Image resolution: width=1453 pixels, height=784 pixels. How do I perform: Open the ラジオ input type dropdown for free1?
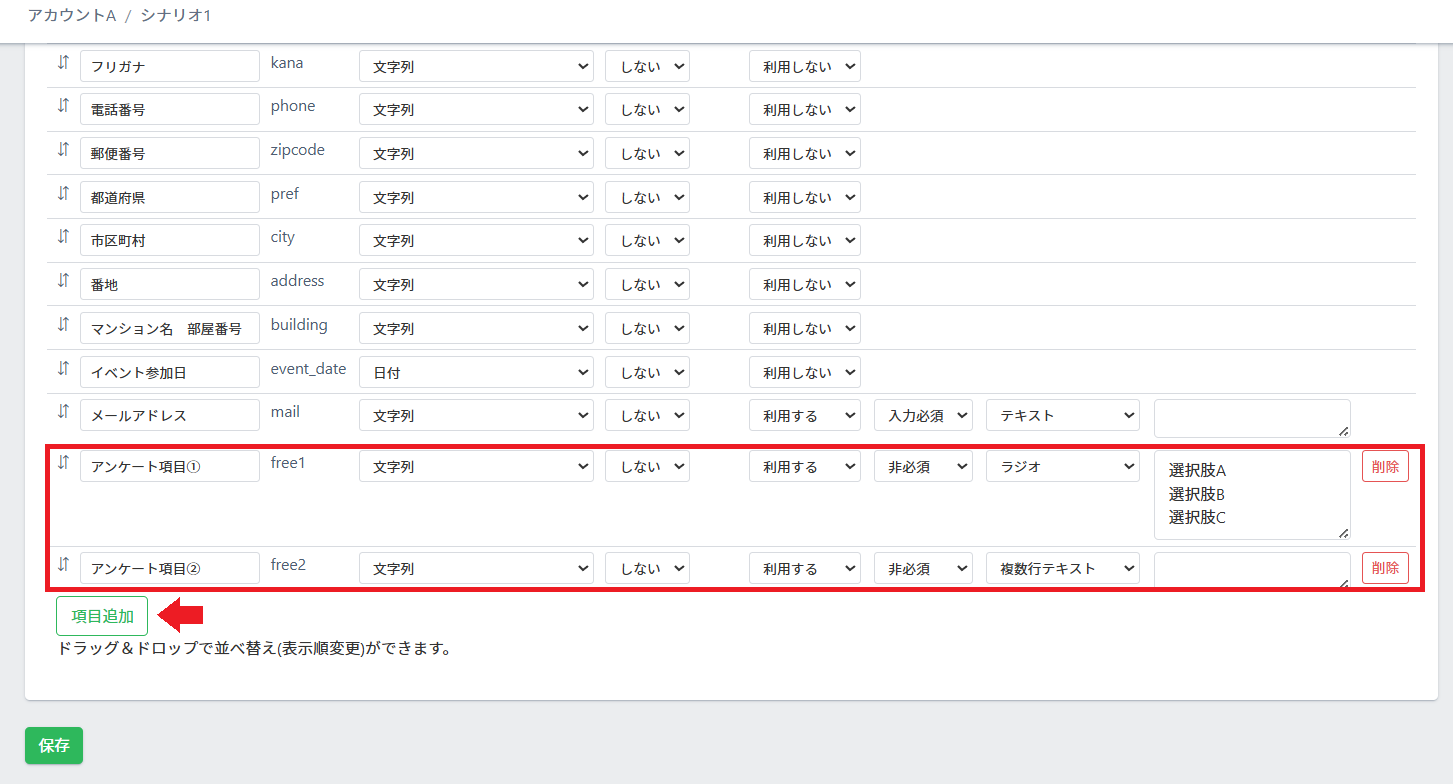click(x=1062, y=467)
